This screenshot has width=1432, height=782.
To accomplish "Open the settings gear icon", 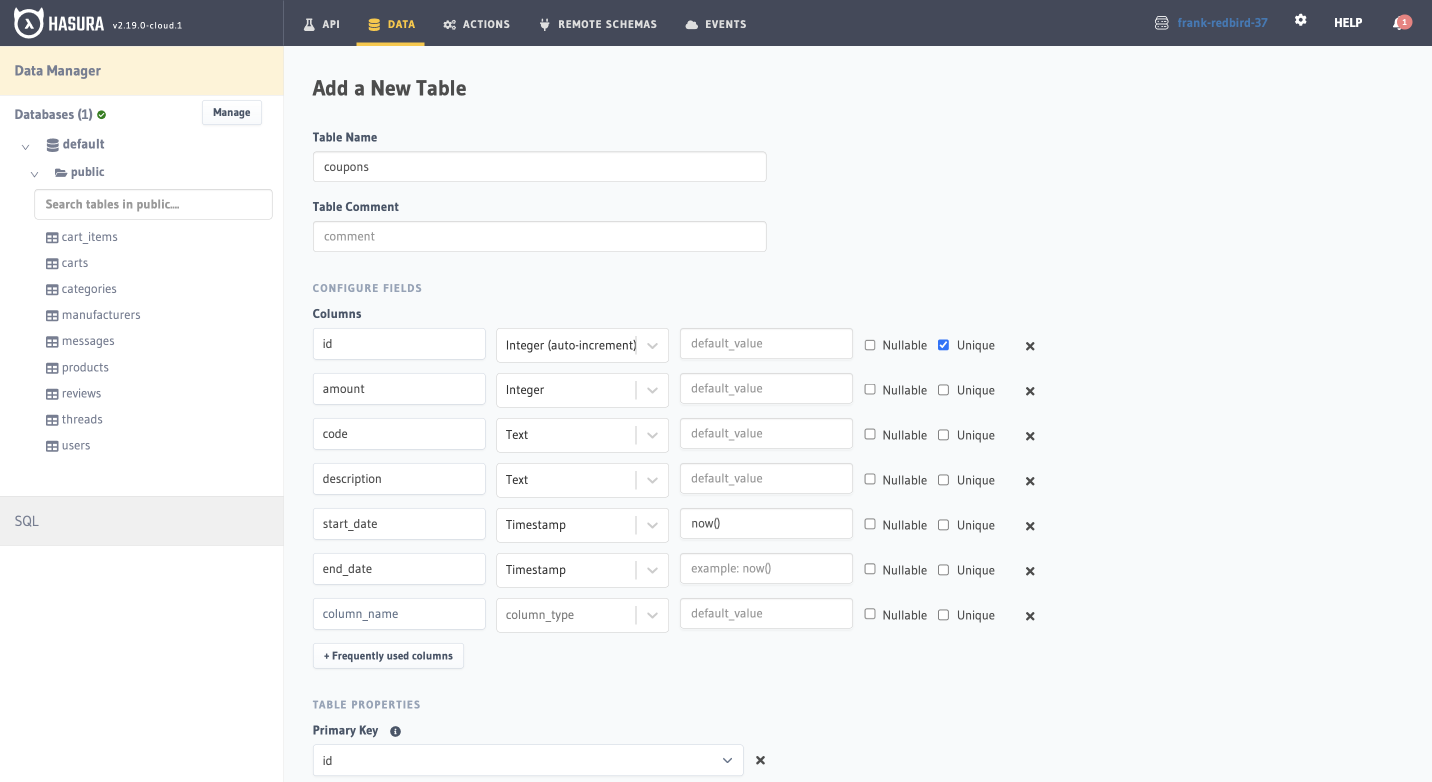I will coord(1300,20).
